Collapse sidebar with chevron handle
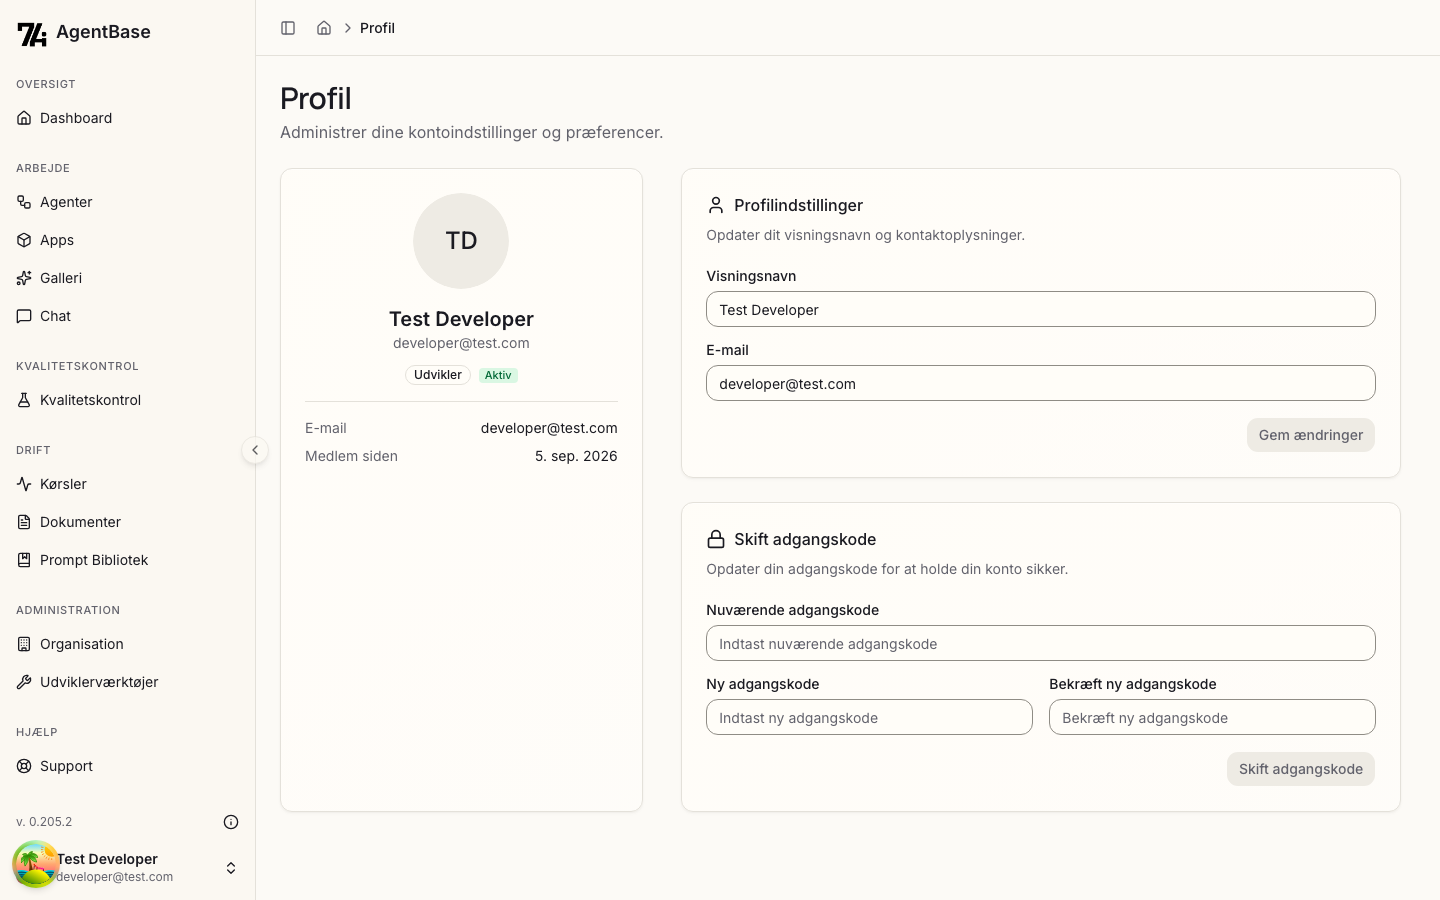1440x900 pixels. (x=255, y=450)
